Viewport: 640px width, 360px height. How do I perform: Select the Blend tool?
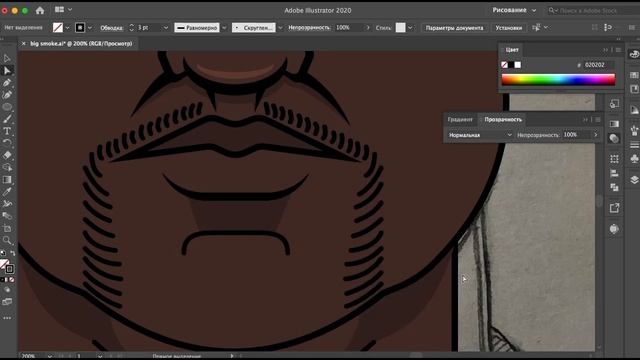[7, 216]
